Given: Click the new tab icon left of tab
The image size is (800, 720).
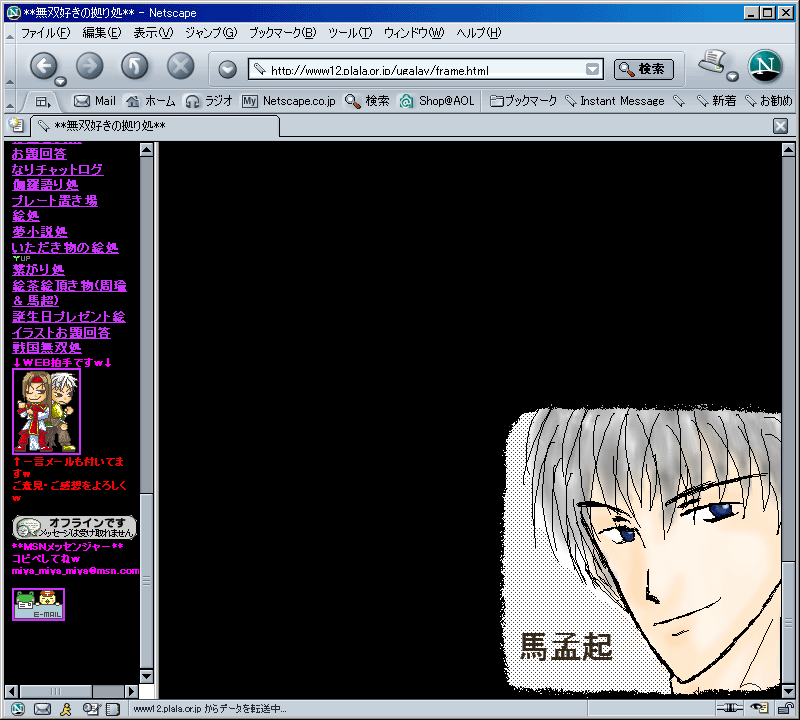Looking at the screenshot, I should [16, 125].
